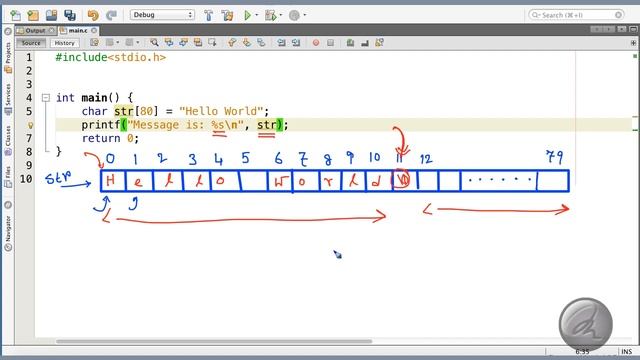Screen dimensions: 640x360
Task: Expand the Back navigation dropdown arrow
Action: (118, 42)
